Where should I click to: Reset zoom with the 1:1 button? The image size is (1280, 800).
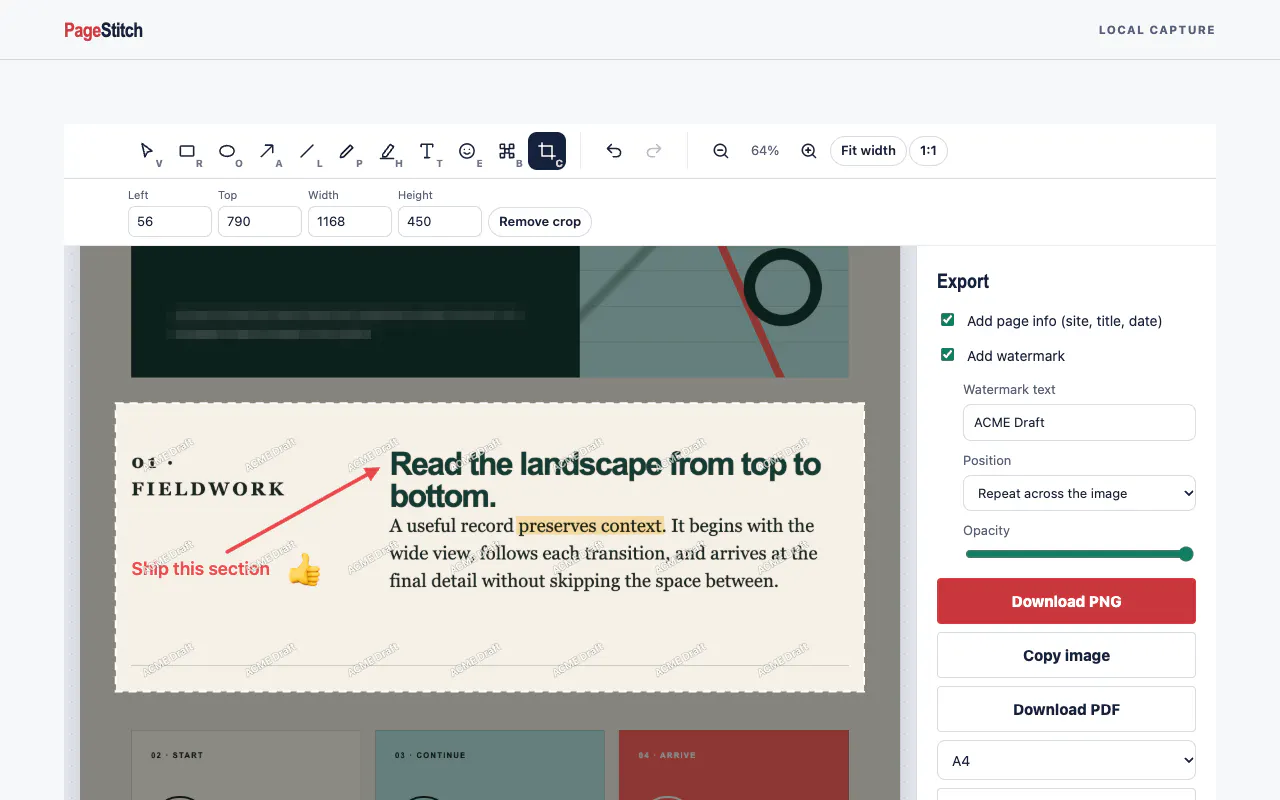[929, 151]
